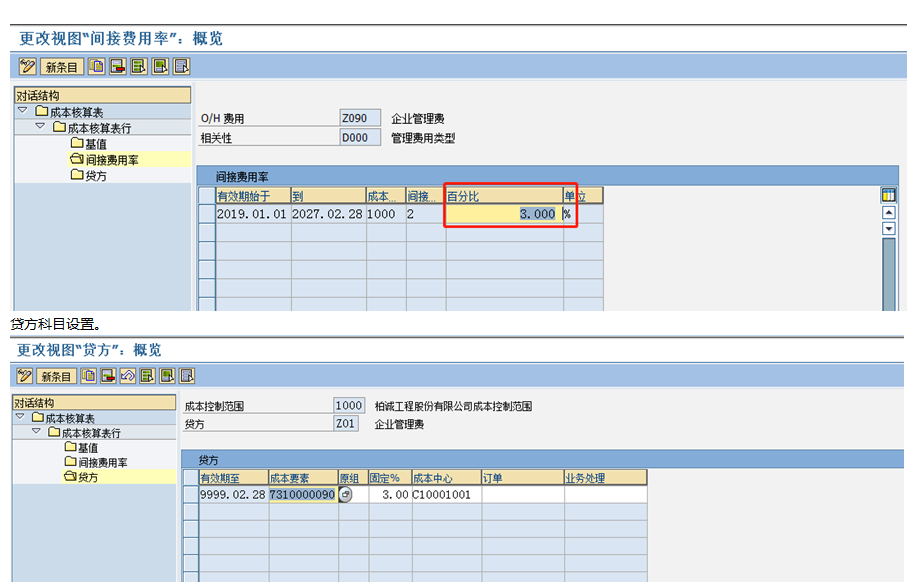Image resolution: width=909 pixels, height=584 pixels.
Task: Click date cell 2027.02.28
Action: [329, 213]
